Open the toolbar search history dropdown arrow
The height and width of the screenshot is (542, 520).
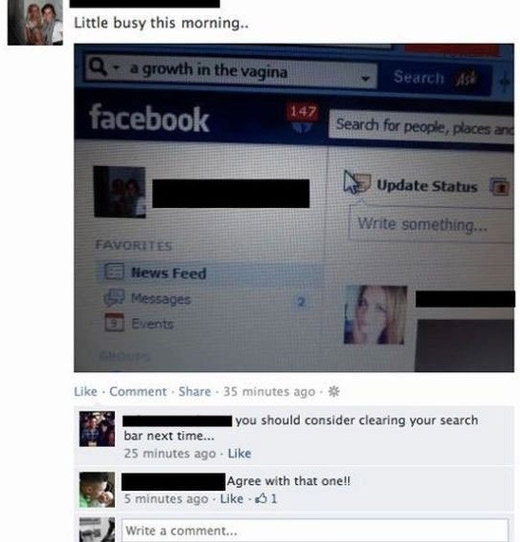coord(365,79)
